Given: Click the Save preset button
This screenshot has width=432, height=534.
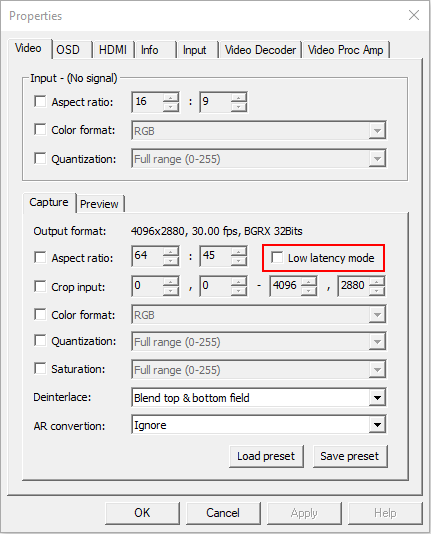Looking at the screenshot, I should tap(350, 456).
